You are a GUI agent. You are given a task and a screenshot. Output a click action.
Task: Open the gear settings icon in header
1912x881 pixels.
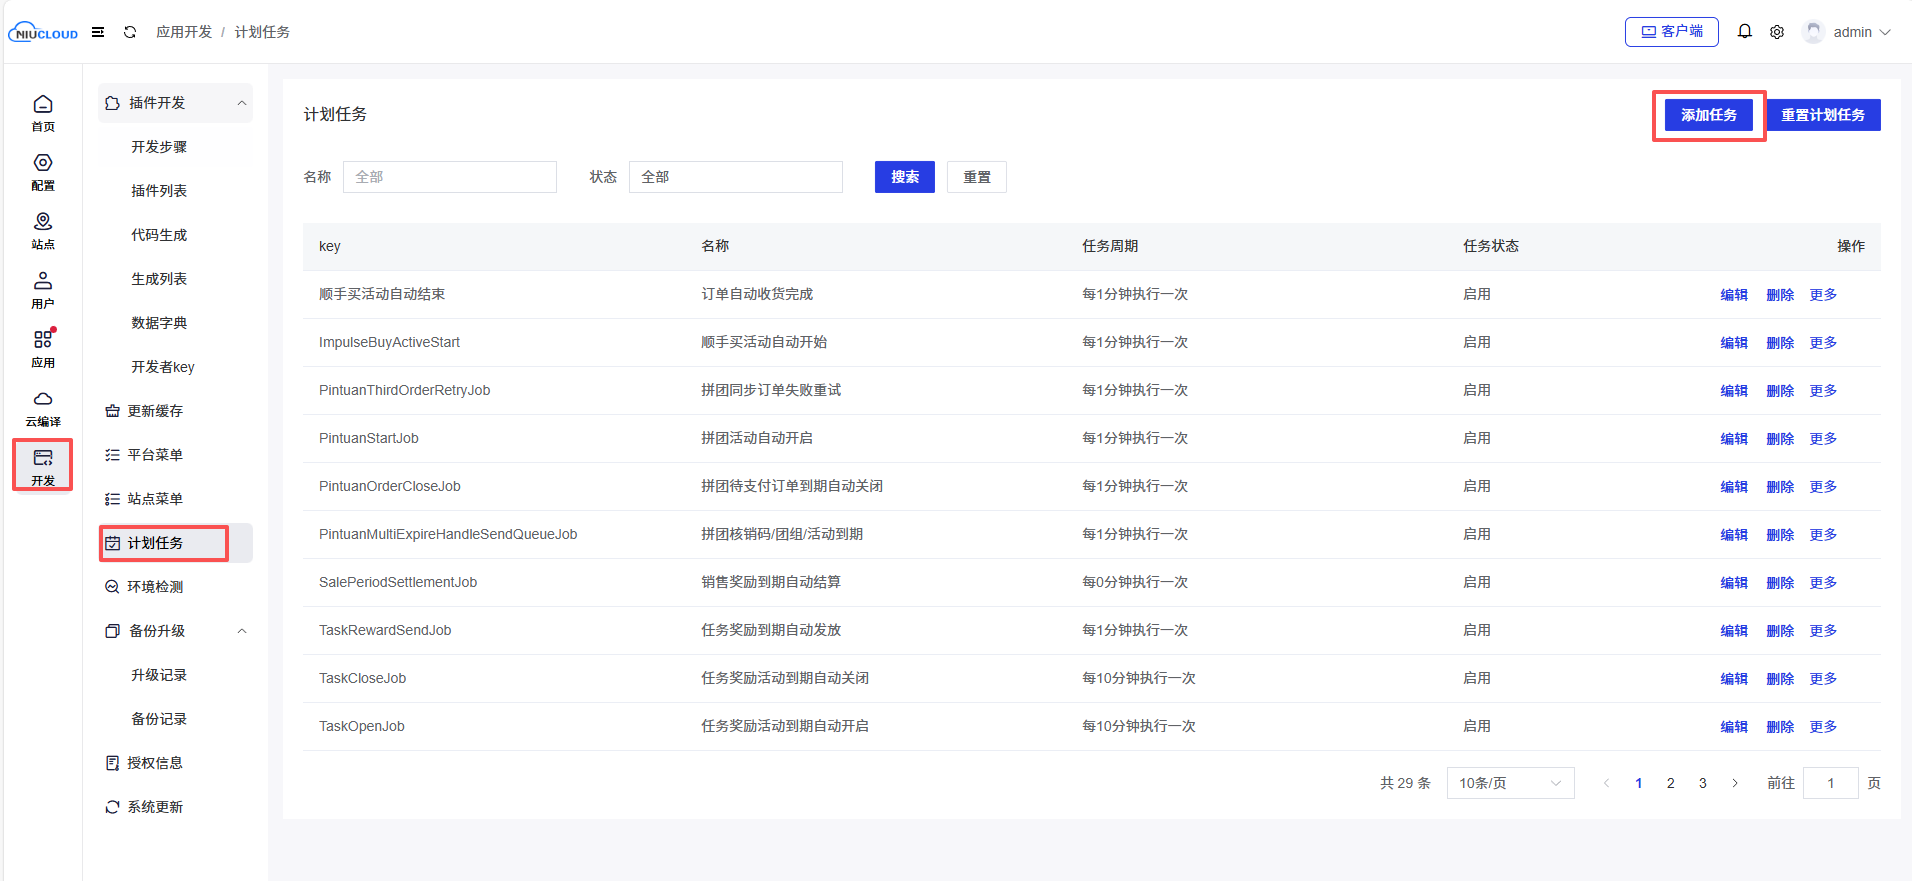[x=1777, y=32]
